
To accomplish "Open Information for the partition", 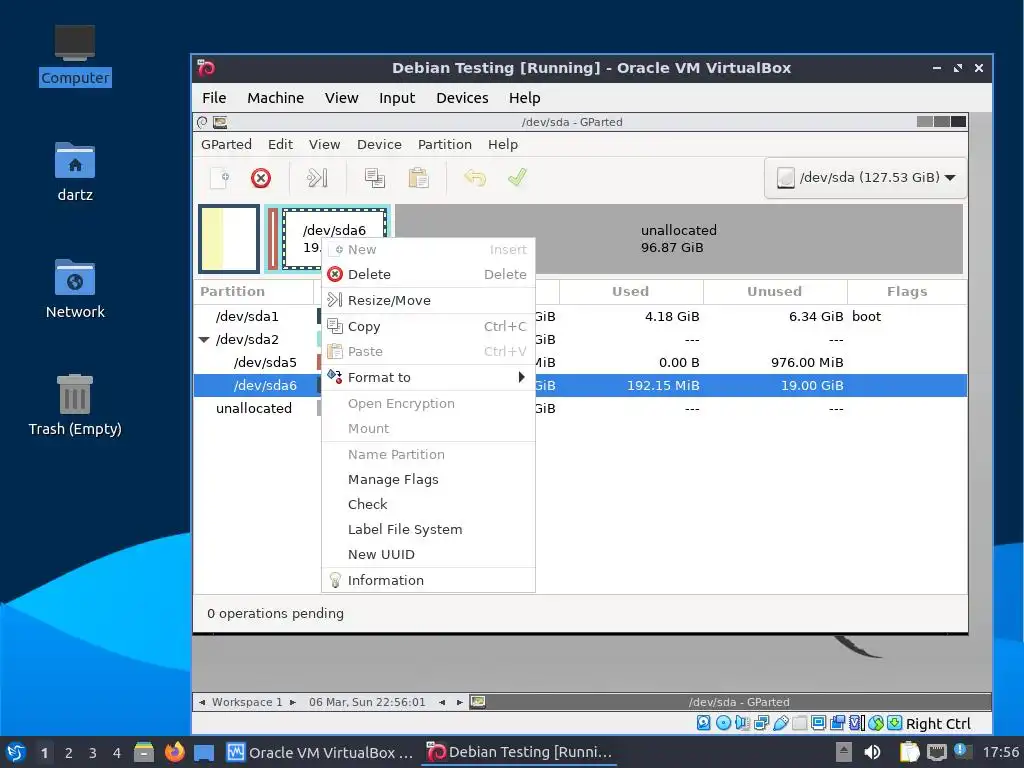I will (x=428, y=581).
